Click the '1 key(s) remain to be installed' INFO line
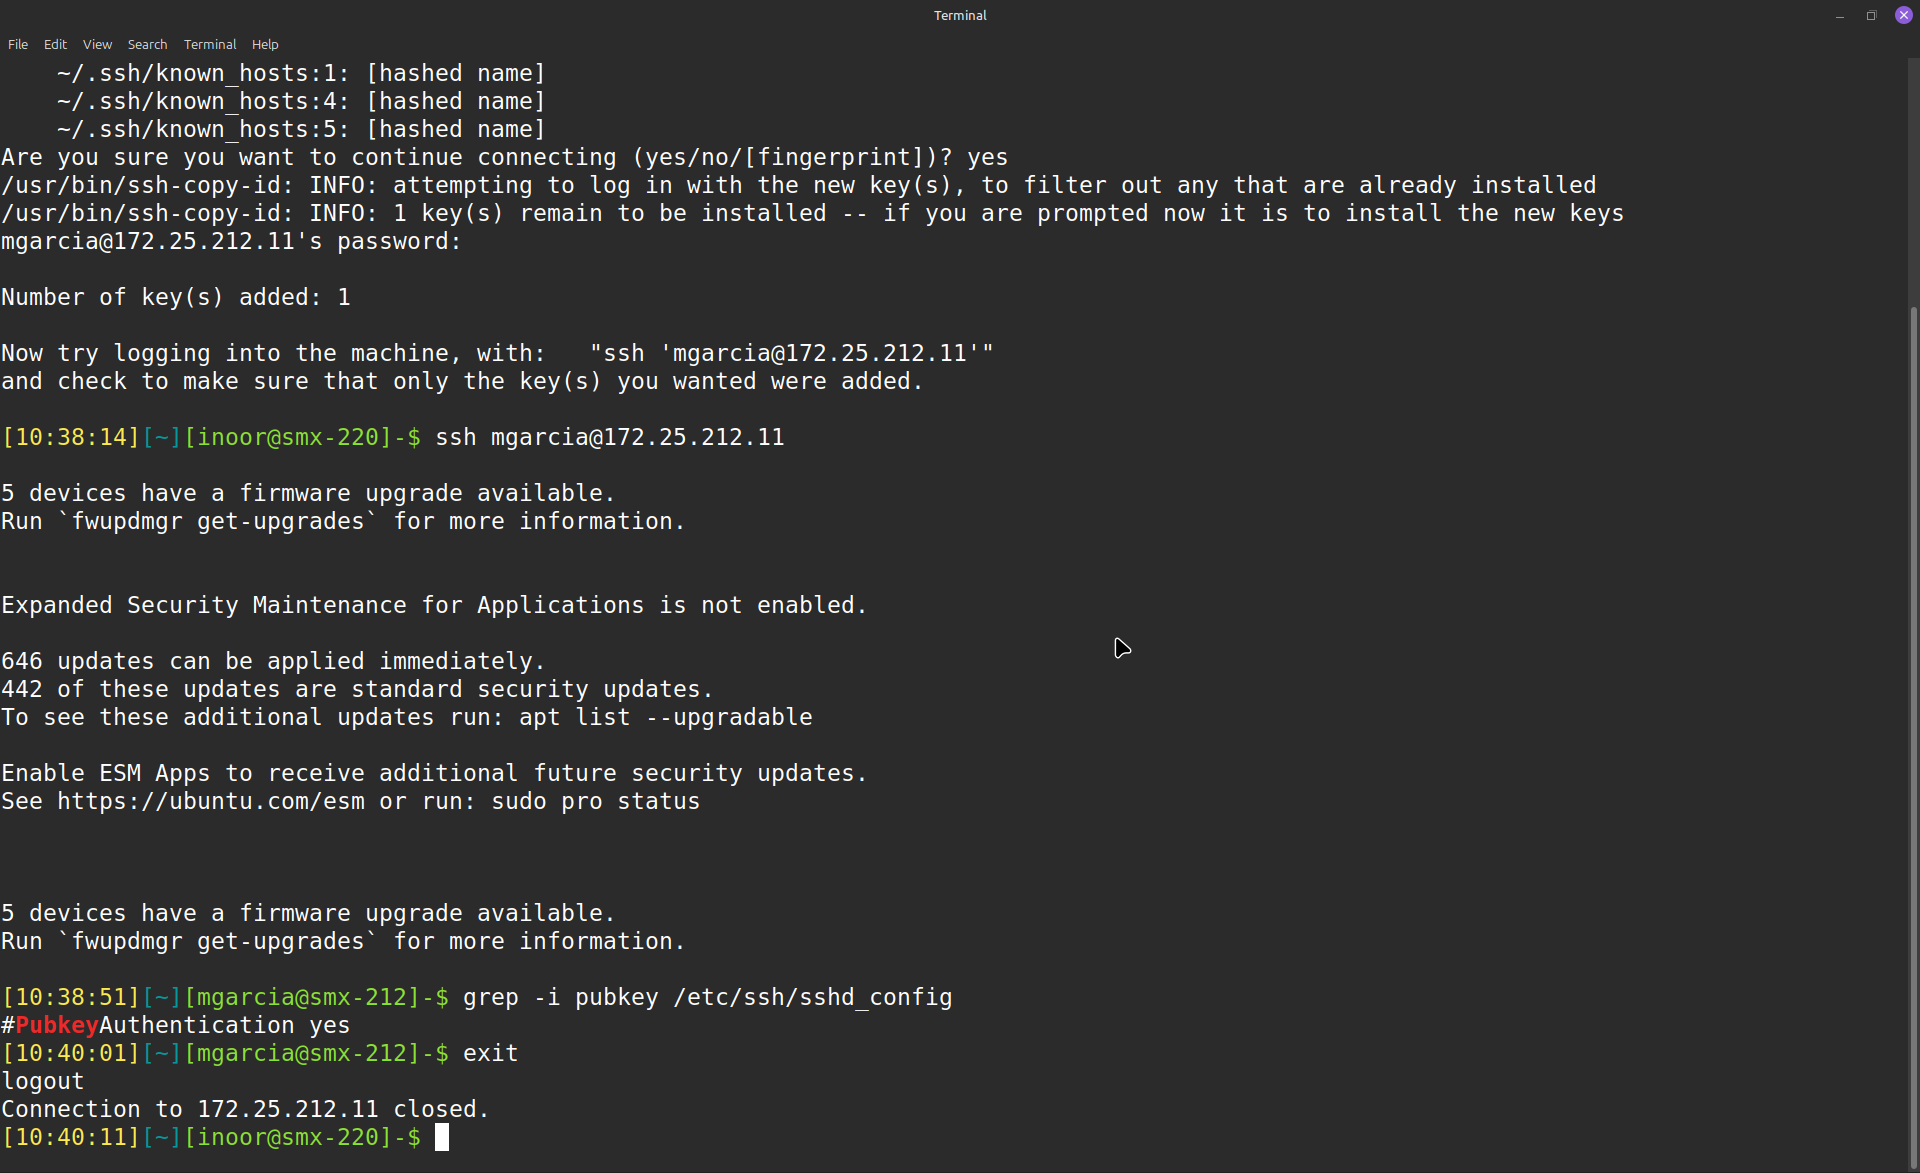The width and height of the screenshot is (1920, 1173). coord(812,213)
